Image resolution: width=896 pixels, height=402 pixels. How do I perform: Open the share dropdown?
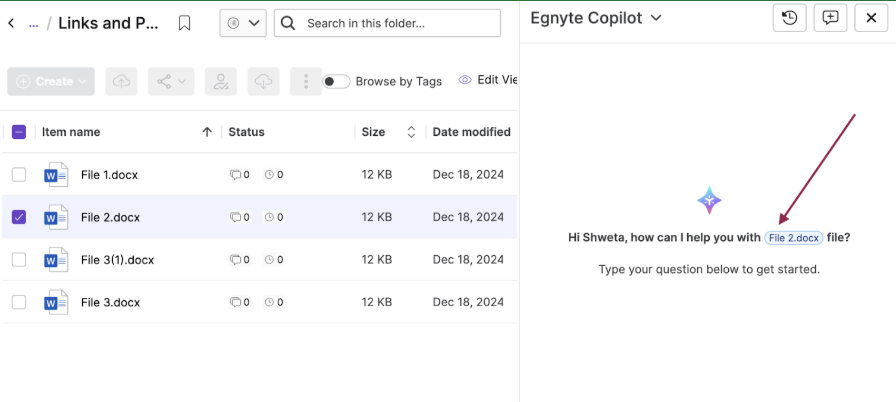tap(171, 82)
